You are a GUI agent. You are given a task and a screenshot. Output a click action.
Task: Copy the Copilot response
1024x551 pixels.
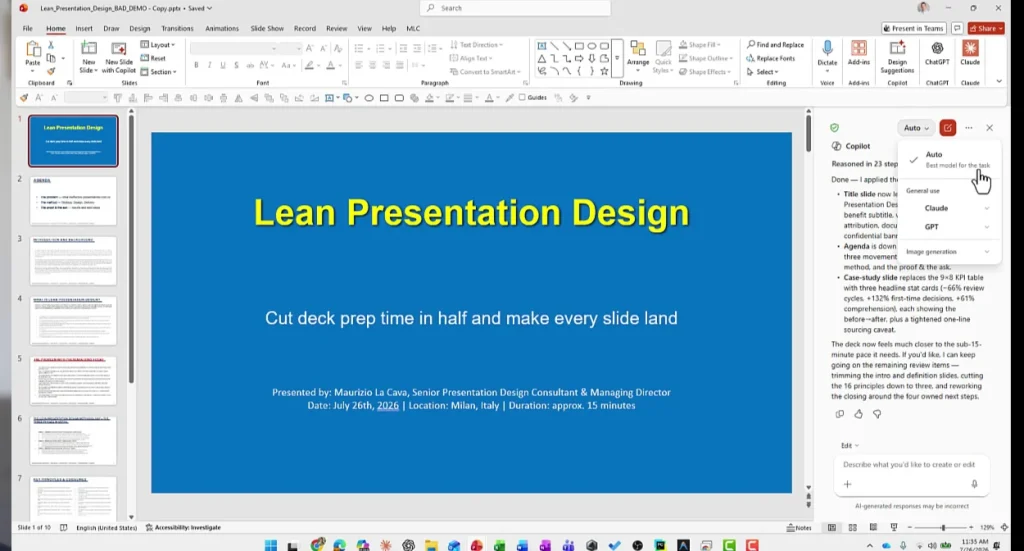840,414
